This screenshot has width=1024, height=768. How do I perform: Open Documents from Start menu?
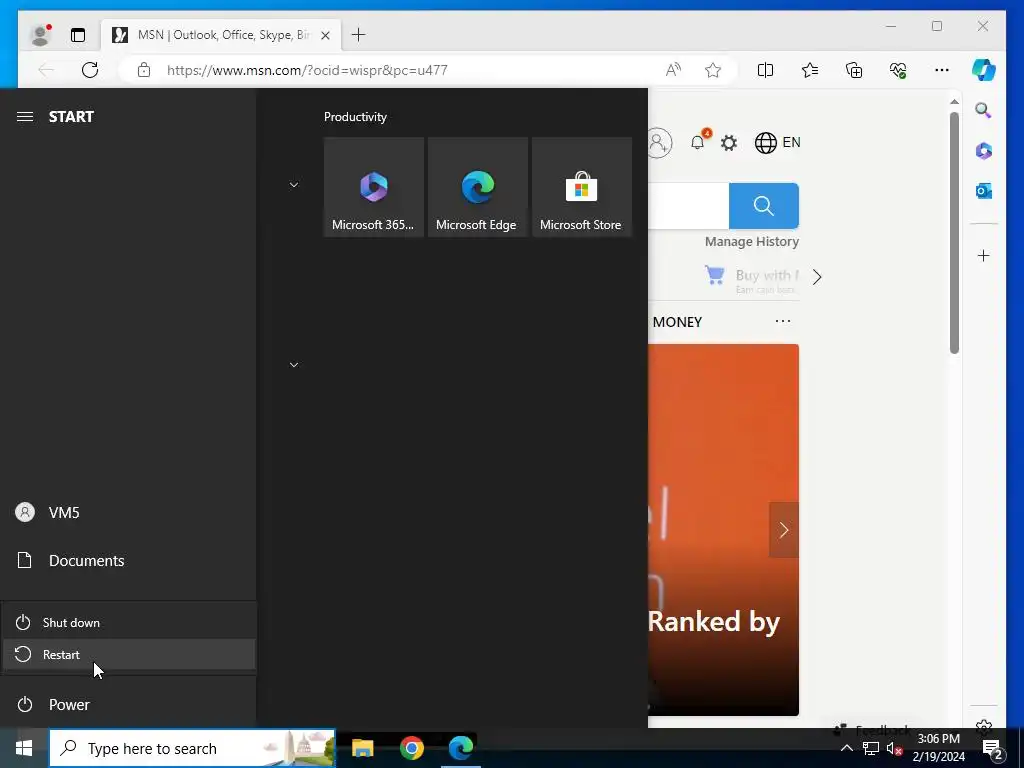[129, 560]
